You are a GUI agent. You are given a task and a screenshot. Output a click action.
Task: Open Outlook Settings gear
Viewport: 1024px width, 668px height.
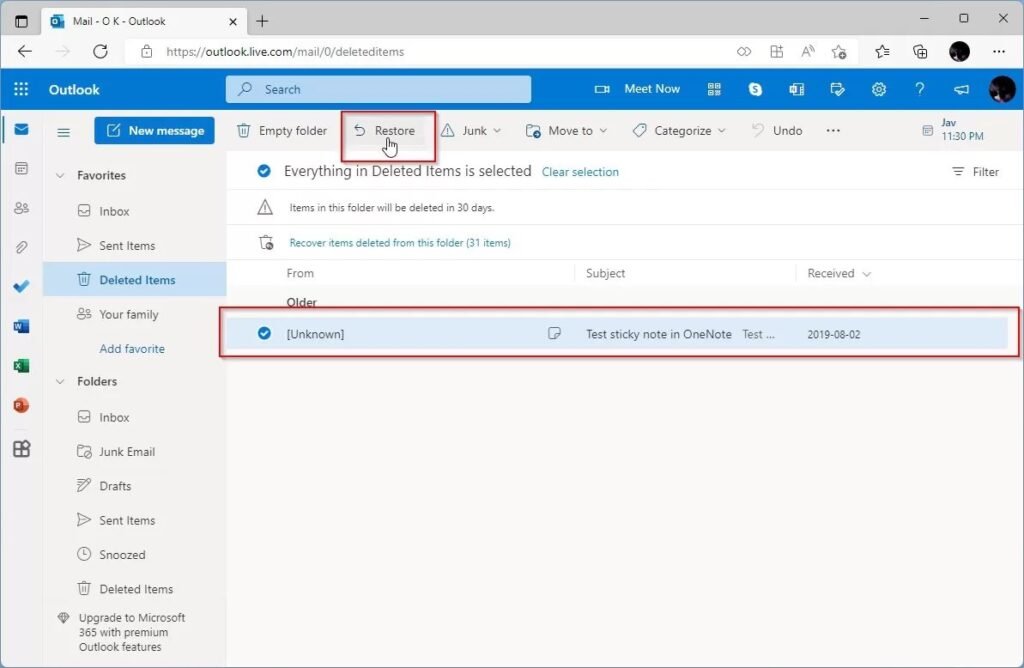[x=878, y=89]
